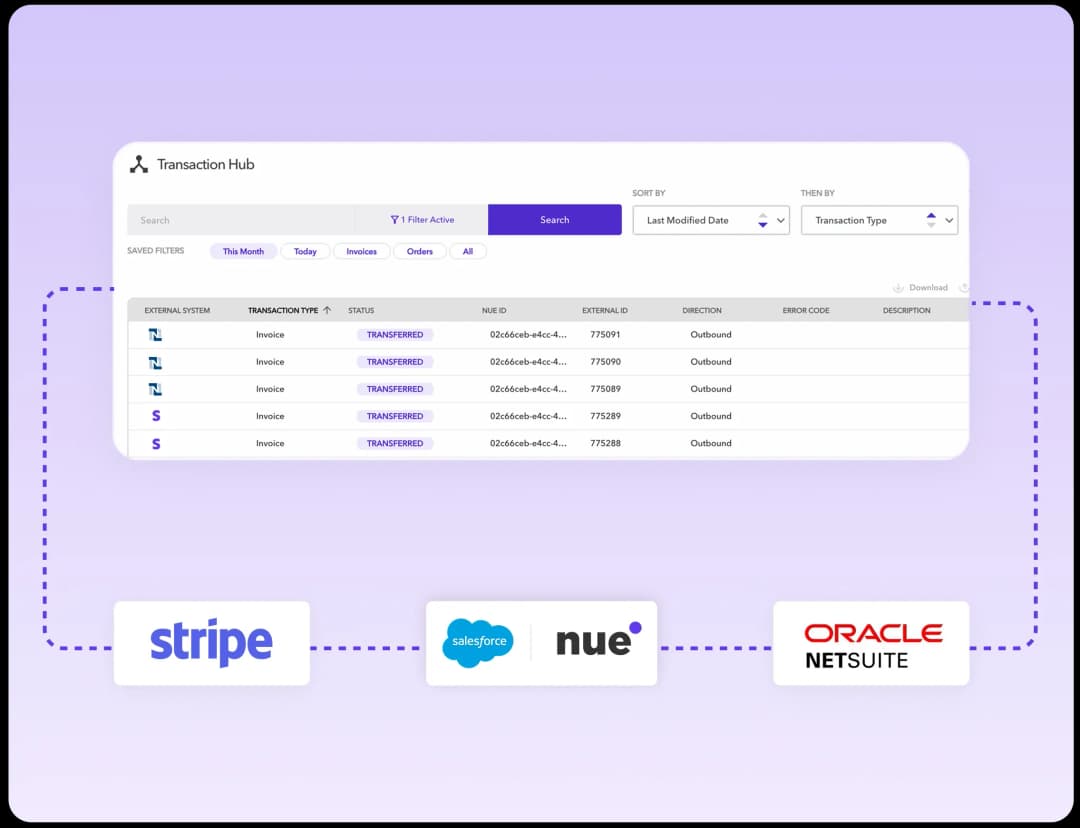Select the All filter tab
The width and height of the screenshot is (1080, 828).
coord(468,251)
